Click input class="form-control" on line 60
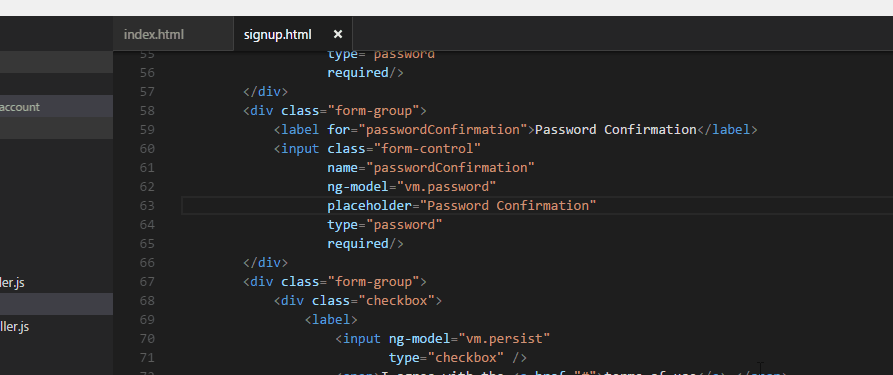This screenshot has height=375, width=893. coord(377,149)
